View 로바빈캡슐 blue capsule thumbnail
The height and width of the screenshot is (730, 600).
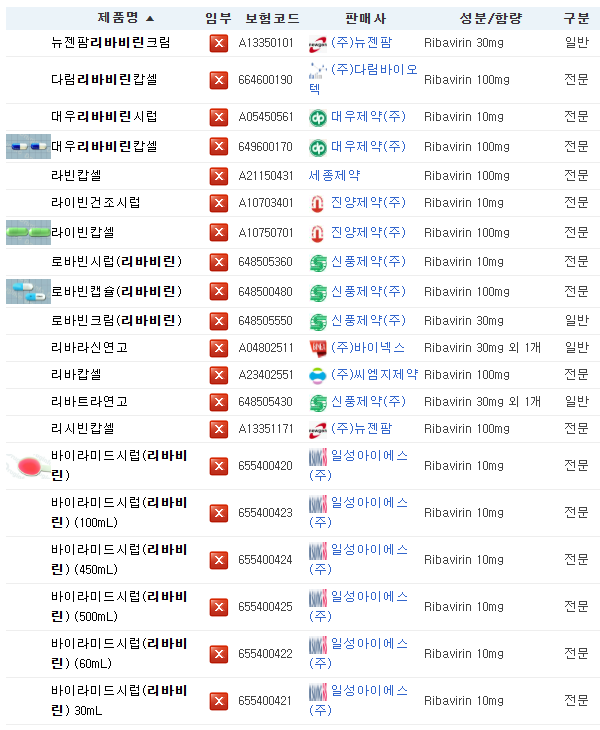(x=28, y=291)
